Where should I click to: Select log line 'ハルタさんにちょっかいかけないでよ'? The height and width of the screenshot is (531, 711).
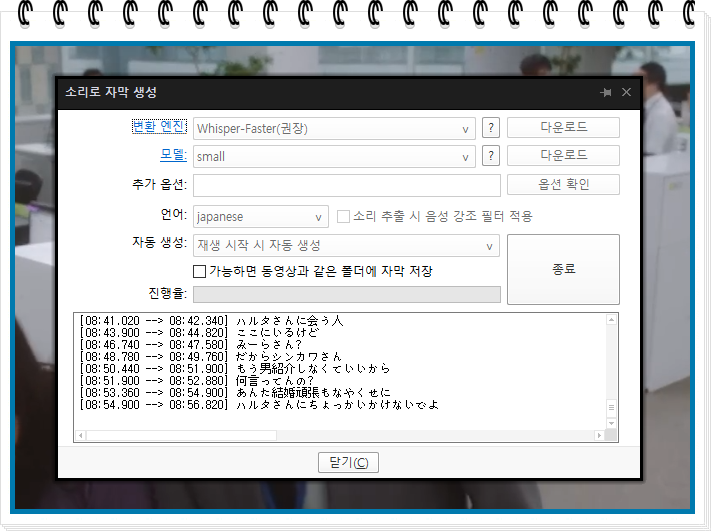259,404
